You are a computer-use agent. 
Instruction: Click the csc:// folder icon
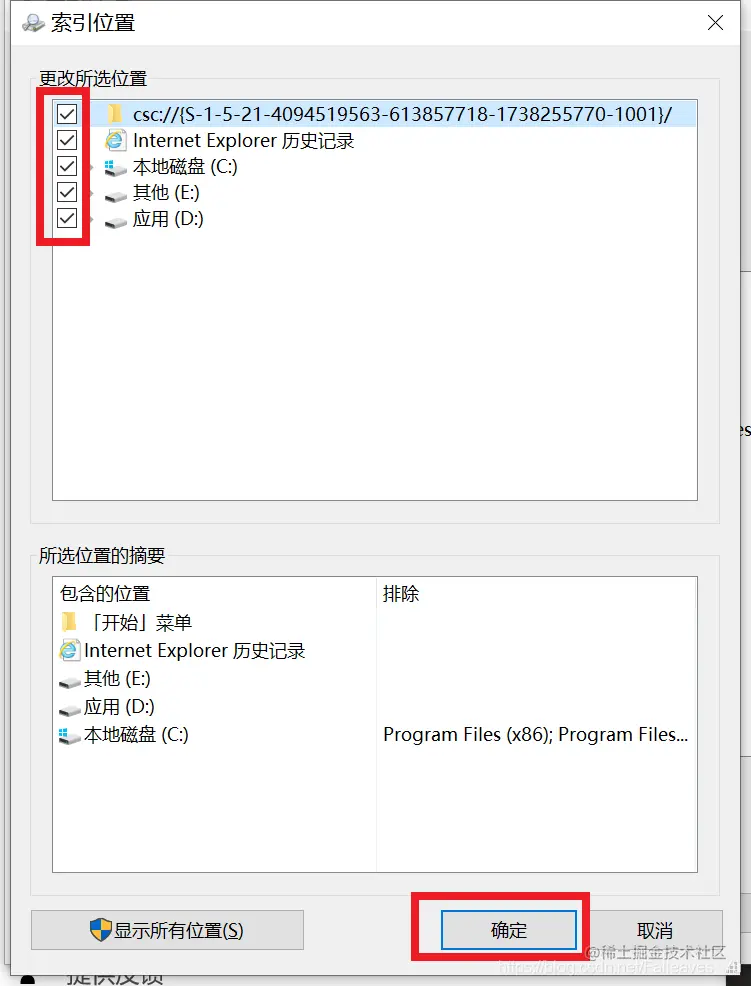click(114, 114)
